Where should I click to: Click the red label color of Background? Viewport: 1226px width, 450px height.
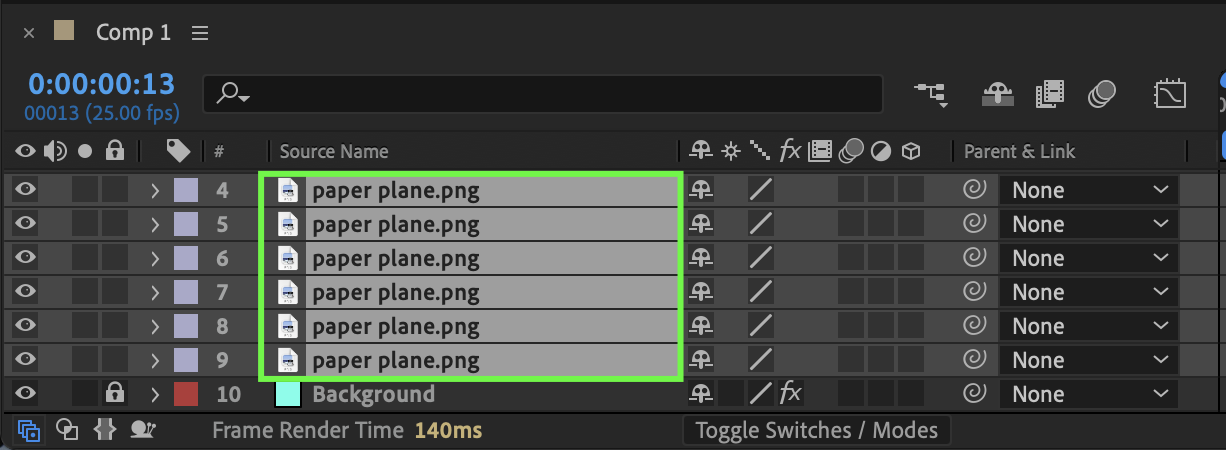click(186, 394)
